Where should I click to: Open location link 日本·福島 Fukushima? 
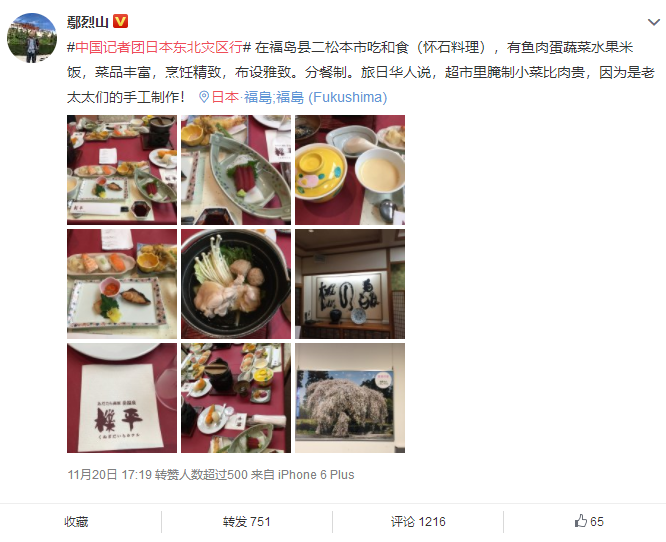tap(299, 97)
